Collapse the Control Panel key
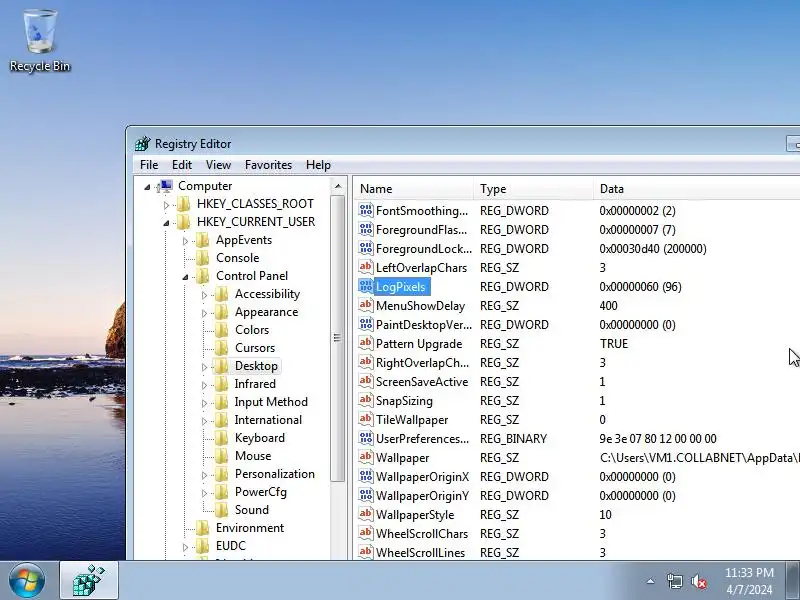Viewport: 800px width, 600px height. [185, 277]
